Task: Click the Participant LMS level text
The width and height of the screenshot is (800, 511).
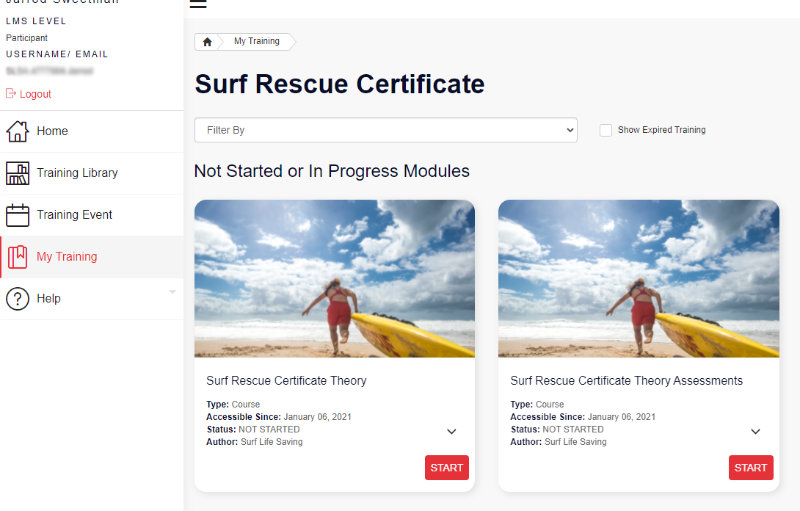Action: point(27,38)
